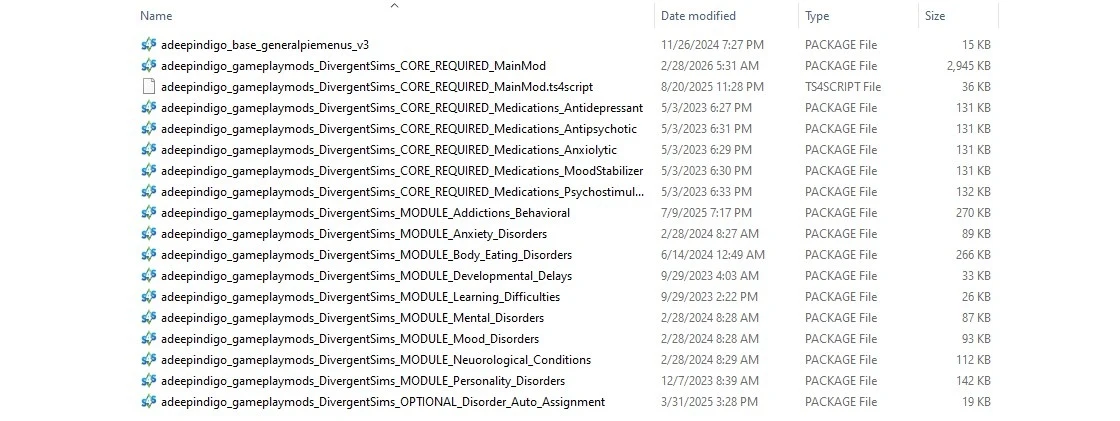Click the generalpiemenus_v3 package file icon
The height and width of the screenshot is (421, 1120).
[x=149, y=45]
